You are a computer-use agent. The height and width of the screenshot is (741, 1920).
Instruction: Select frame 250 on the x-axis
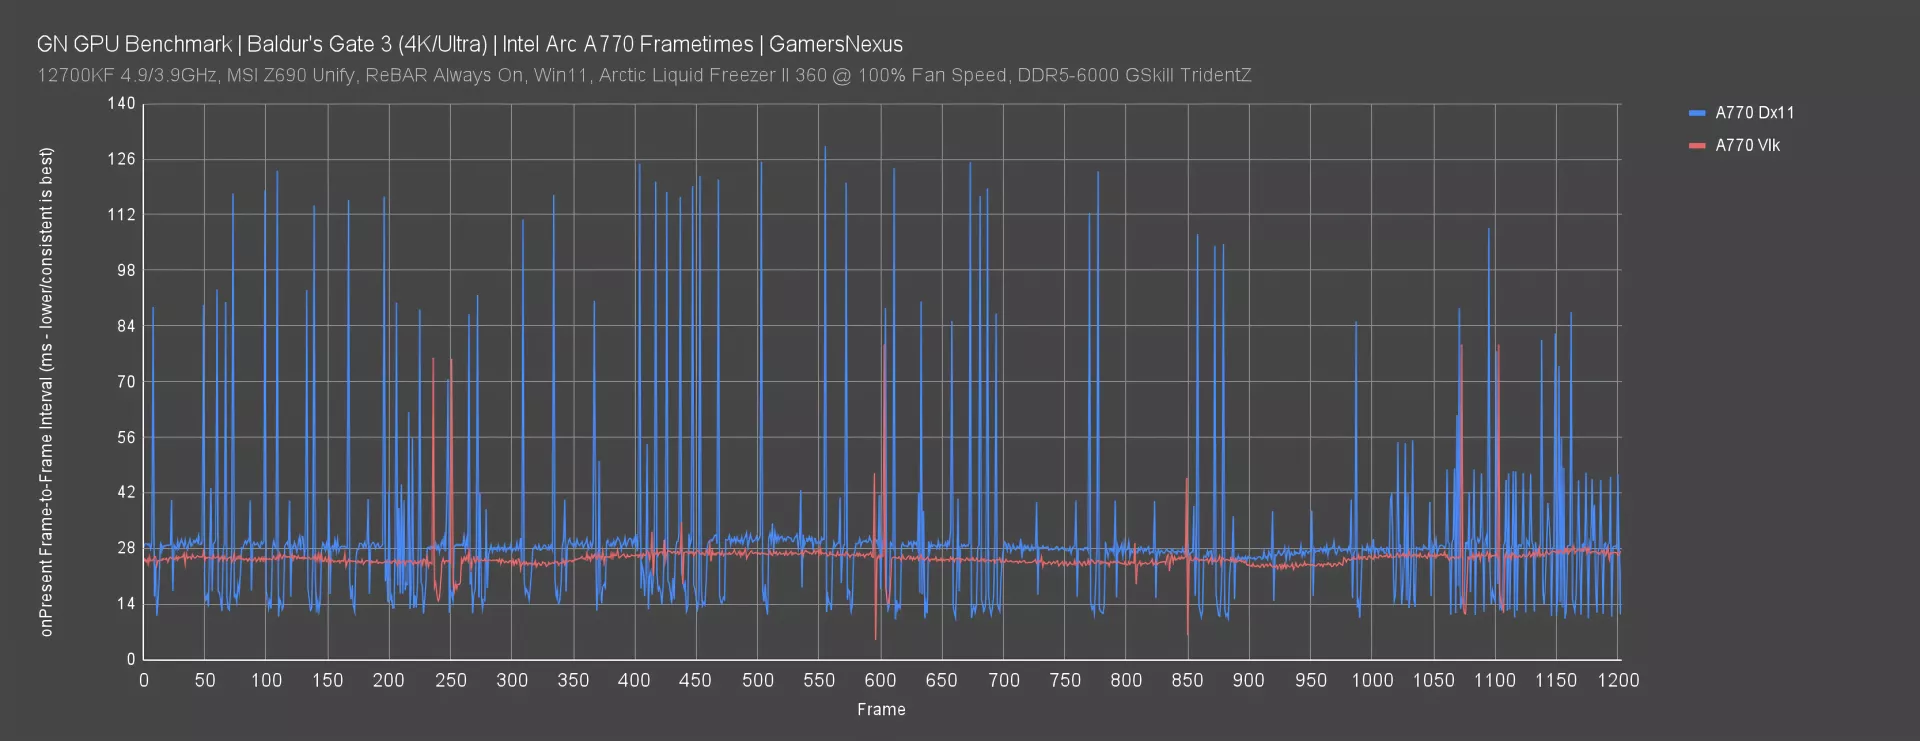450,680
